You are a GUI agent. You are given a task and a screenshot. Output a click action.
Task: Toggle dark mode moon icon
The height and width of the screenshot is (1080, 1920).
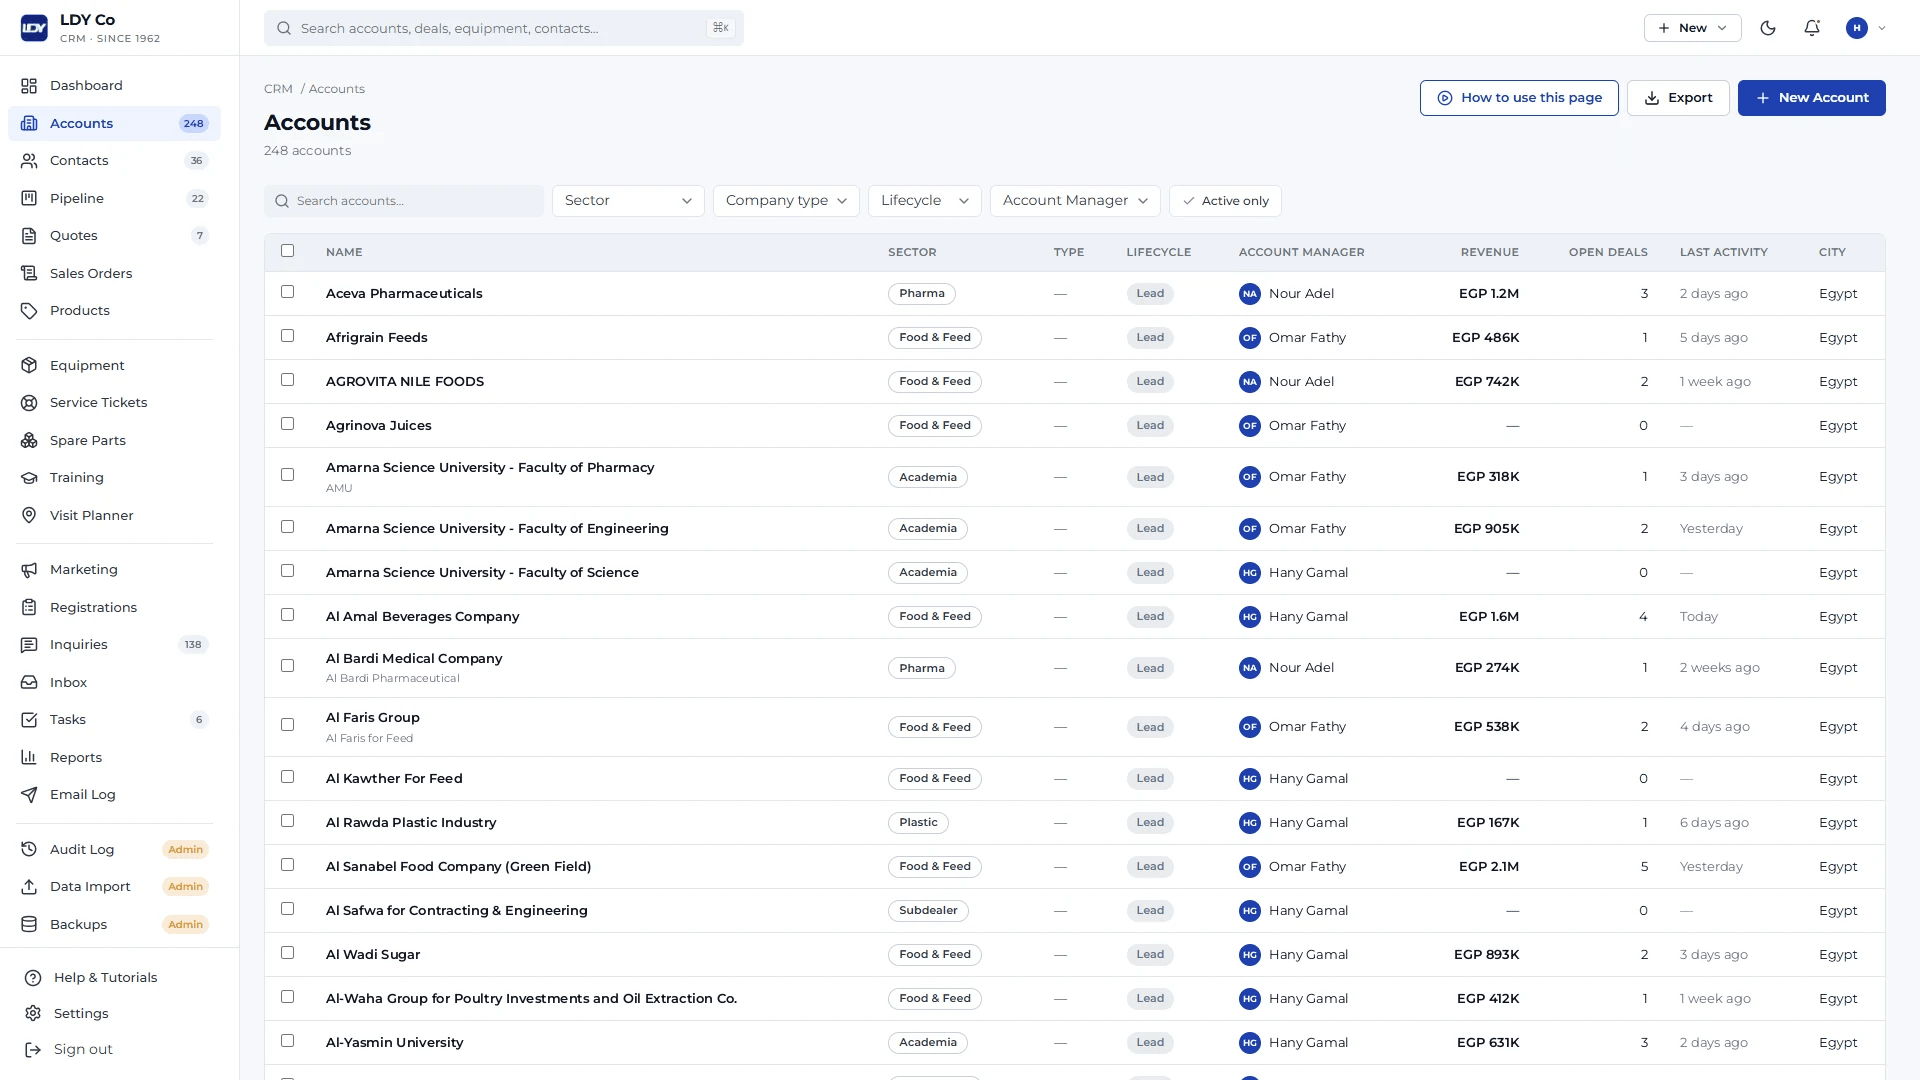point(1768,28)
